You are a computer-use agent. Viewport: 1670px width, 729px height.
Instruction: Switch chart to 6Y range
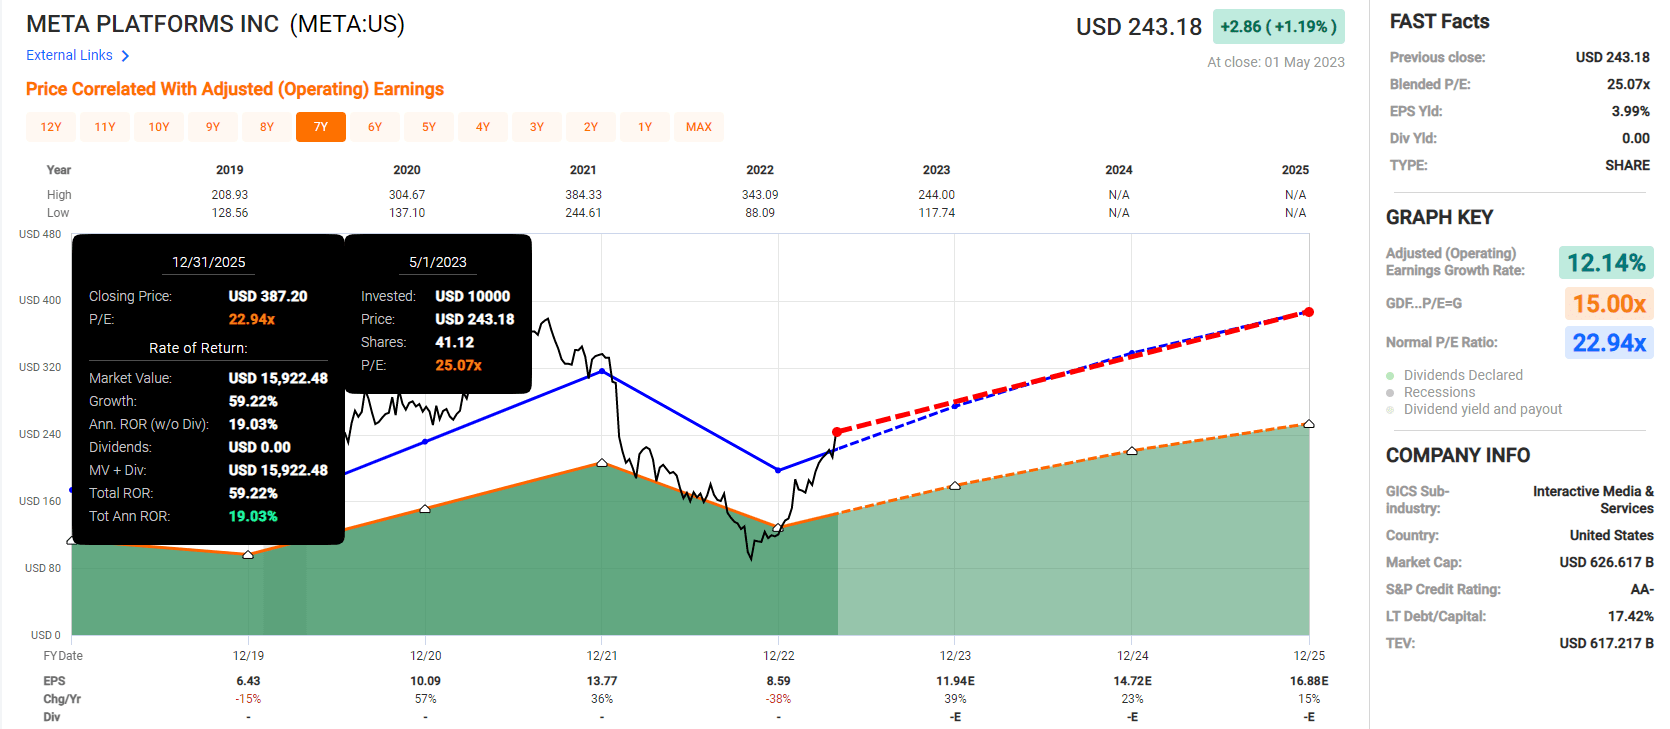coord(375,127)
